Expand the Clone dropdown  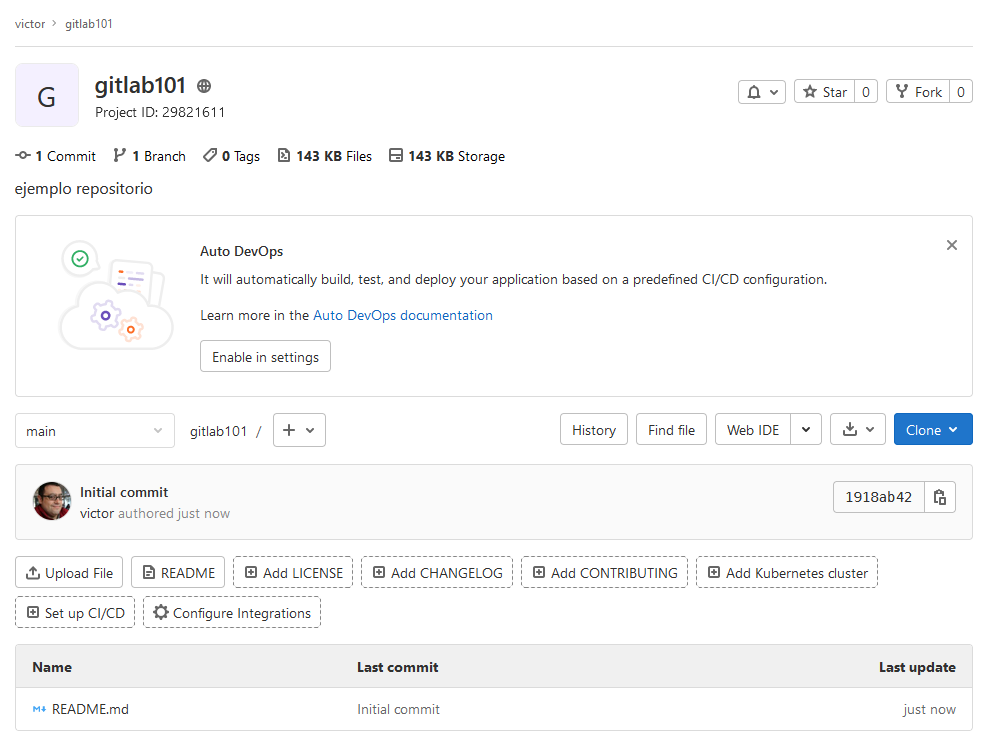[933, 430]
